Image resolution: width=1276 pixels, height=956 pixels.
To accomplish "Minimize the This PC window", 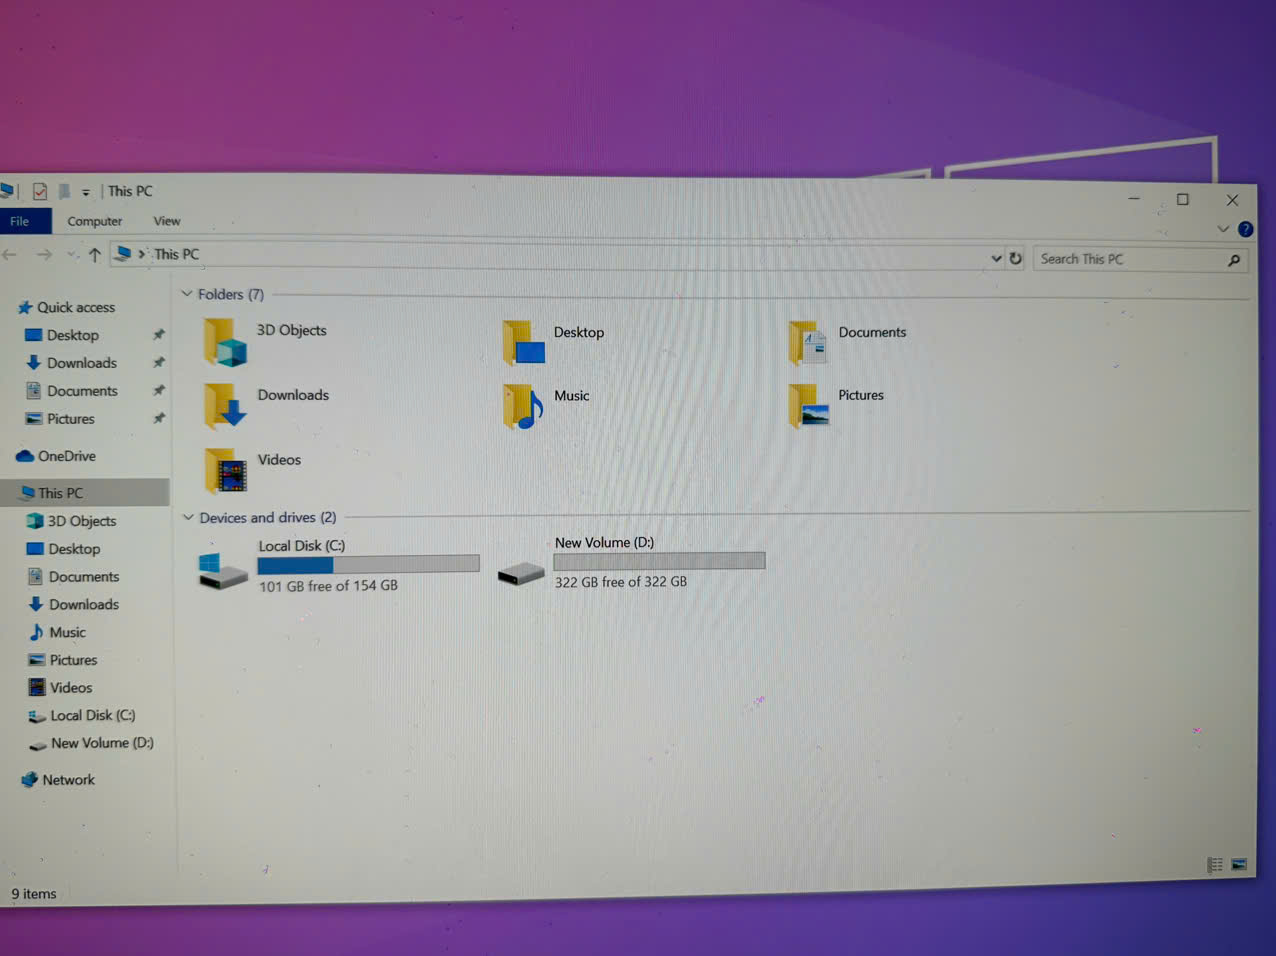I will (1134, 199).
